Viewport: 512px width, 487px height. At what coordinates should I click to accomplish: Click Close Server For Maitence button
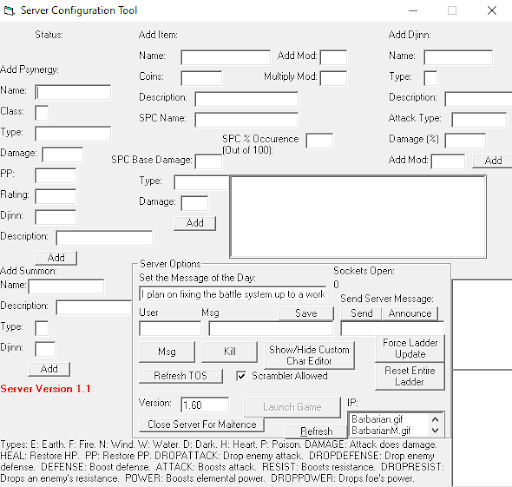[202, 424]
